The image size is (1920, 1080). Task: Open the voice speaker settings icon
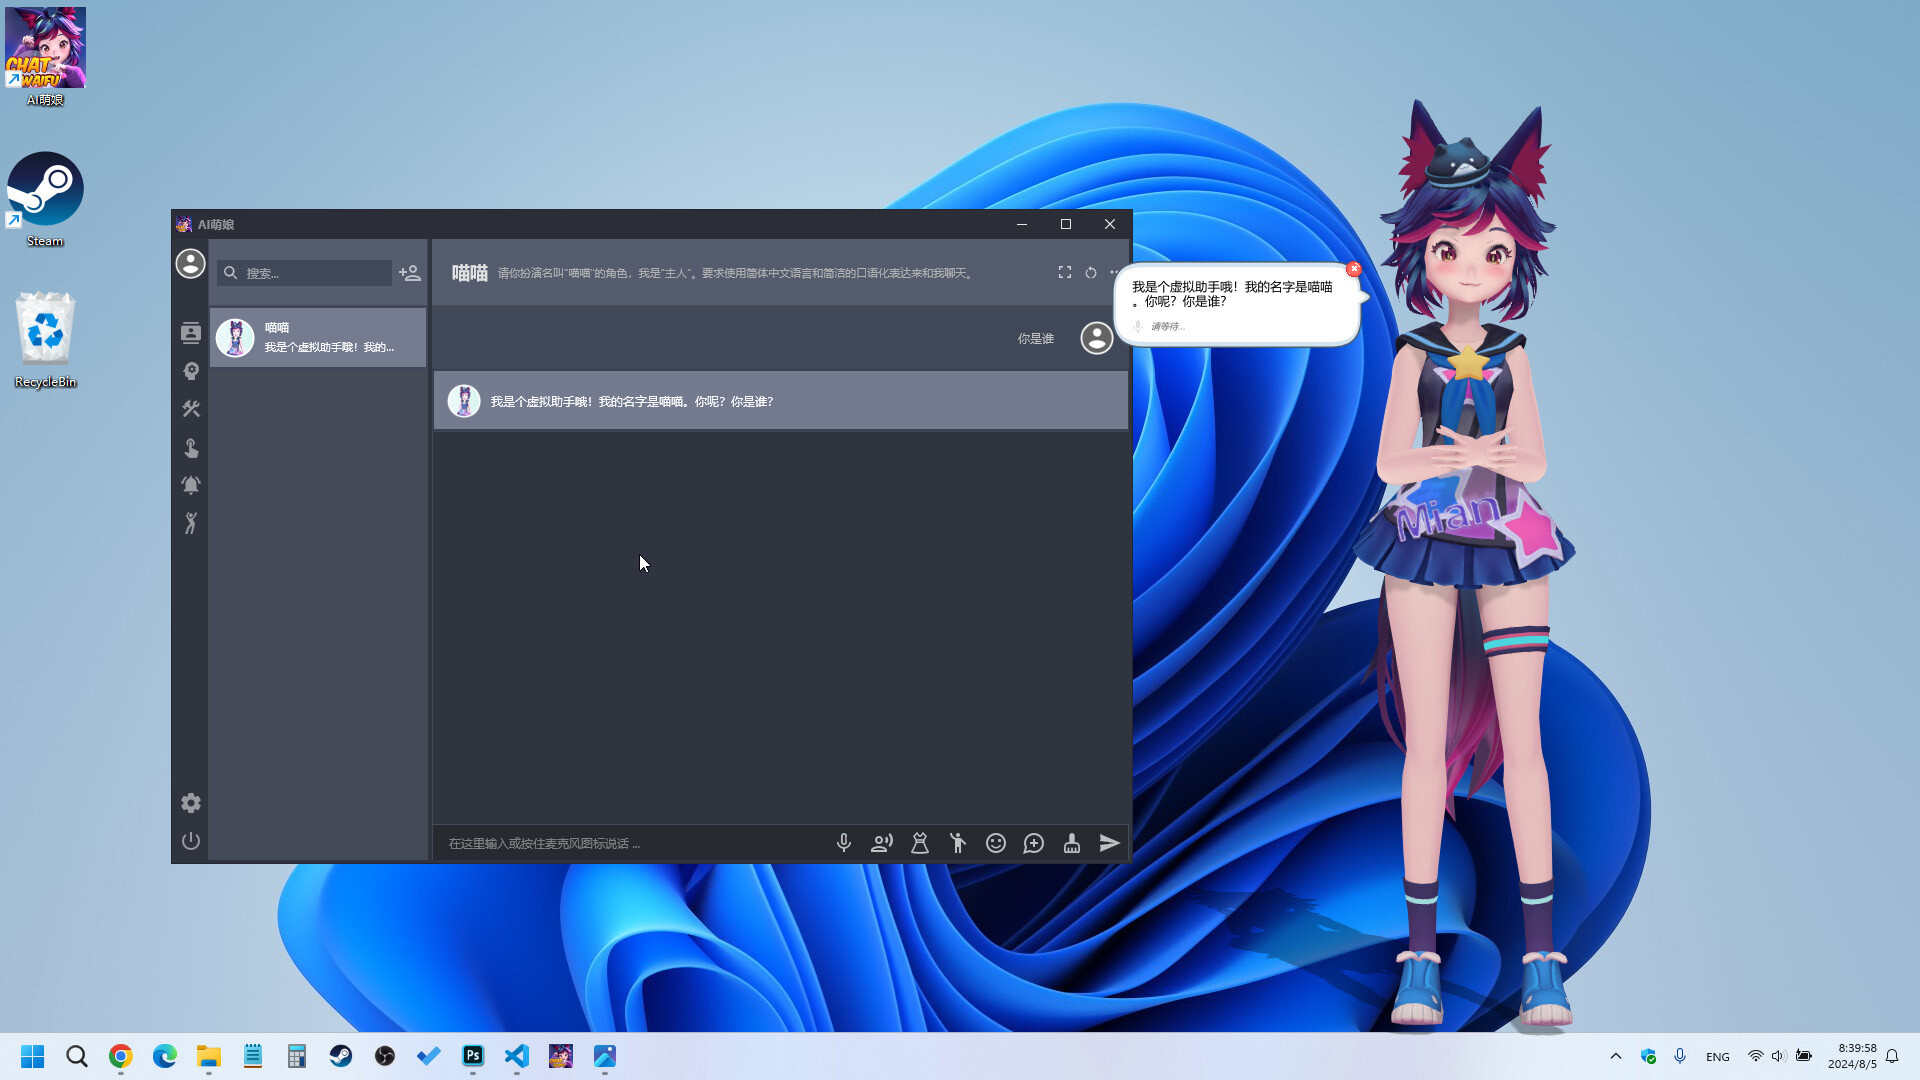click(x=881, y=843)
